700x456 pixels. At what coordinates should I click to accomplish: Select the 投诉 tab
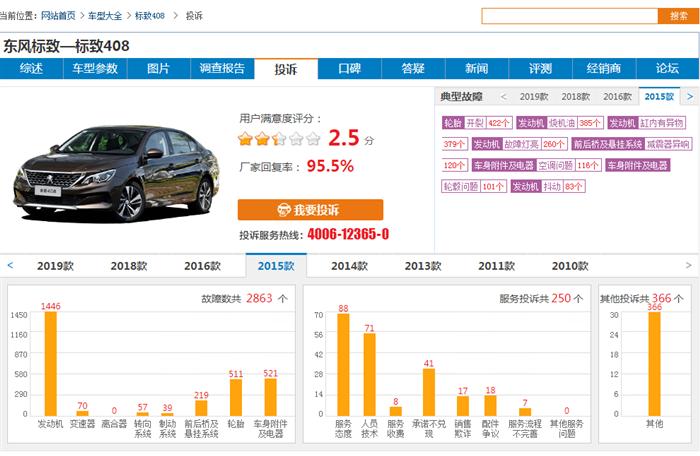pos(286,69)
